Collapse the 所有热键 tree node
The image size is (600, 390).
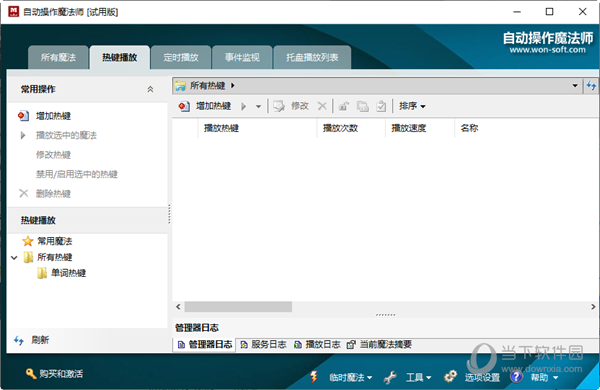pyautogui.click(x=14, y=258)
